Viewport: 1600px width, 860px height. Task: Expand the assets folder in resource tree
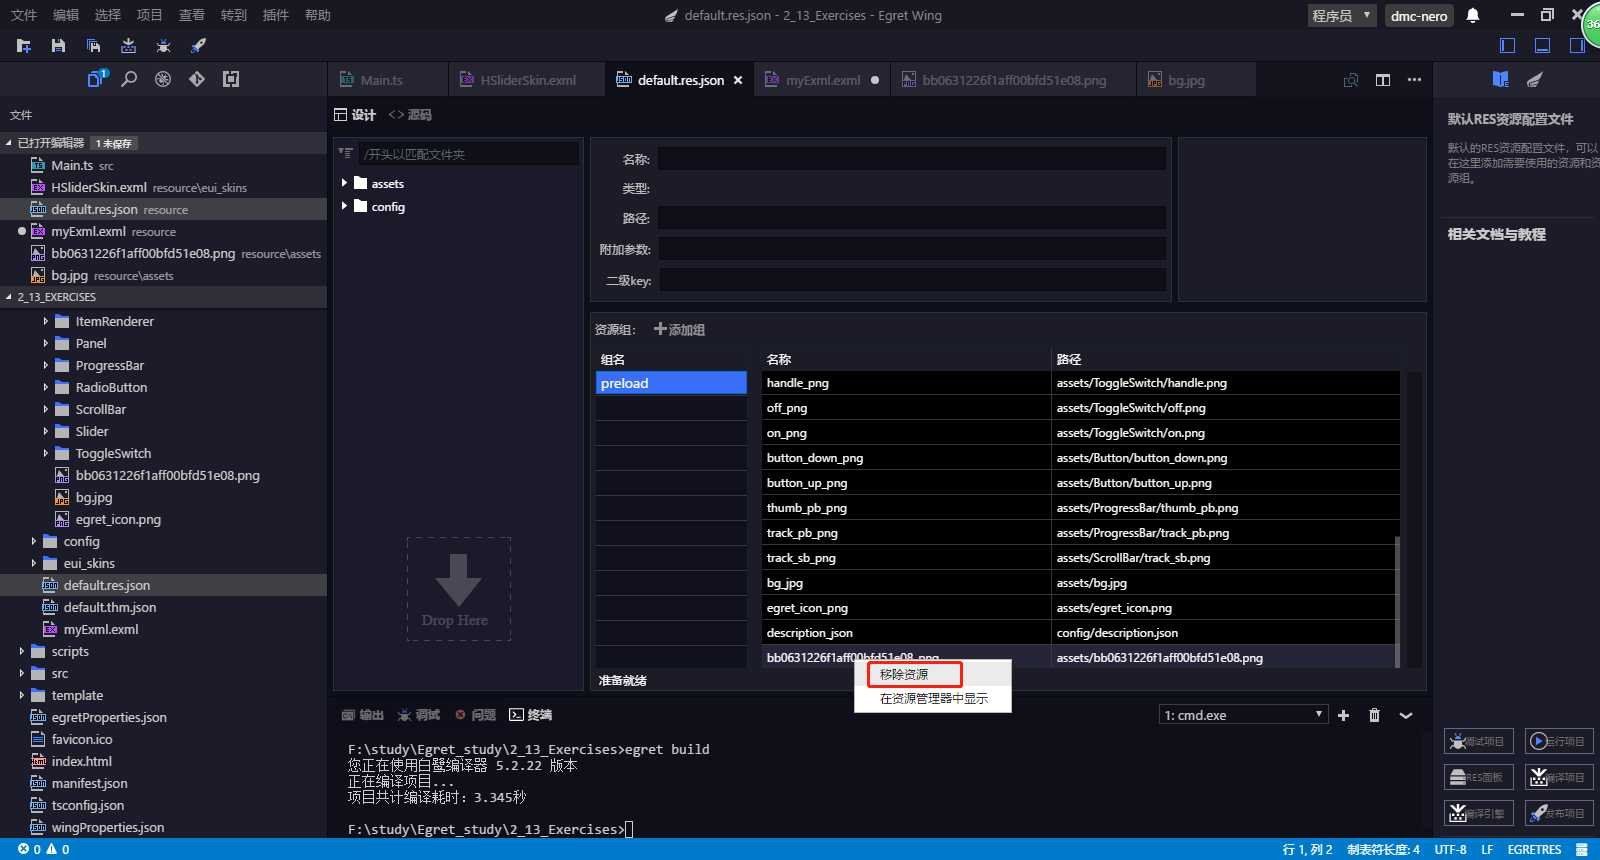coord(344,183)
